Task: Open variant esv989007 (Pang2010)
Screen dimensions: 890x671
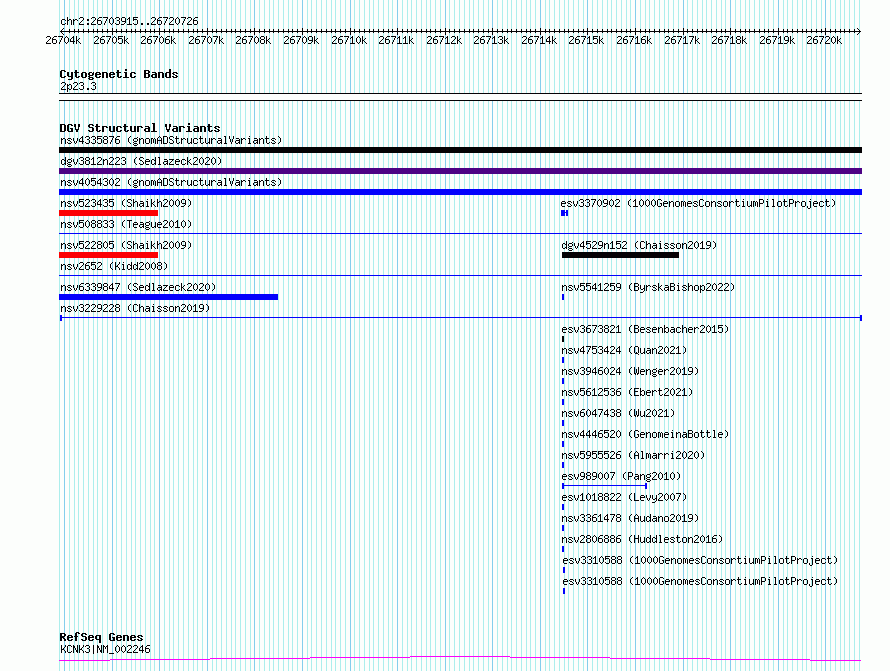Action: (621, 476)
